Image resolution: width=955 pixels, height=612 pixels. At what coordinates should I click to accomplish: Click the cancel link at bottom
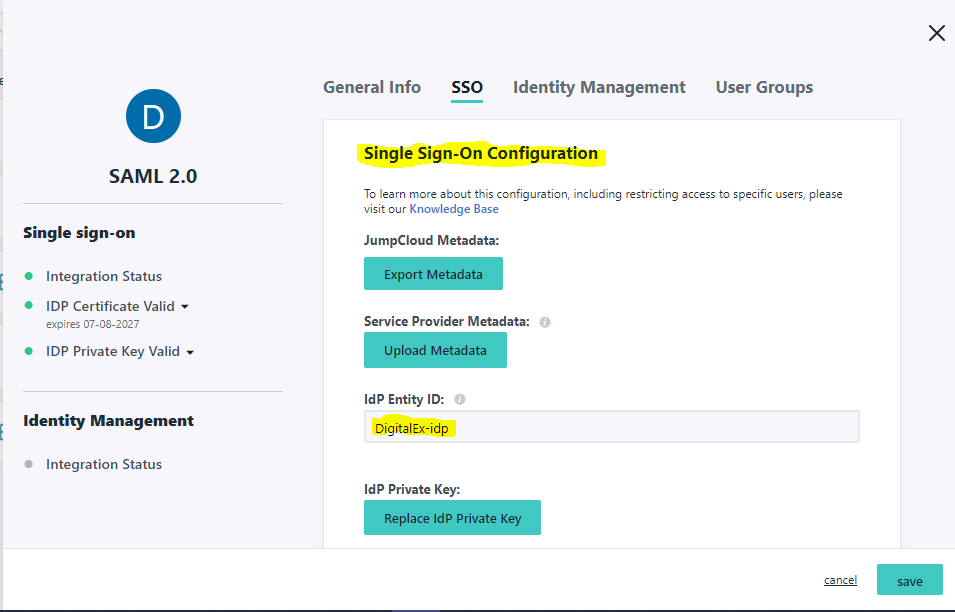(x=840, y=580)
